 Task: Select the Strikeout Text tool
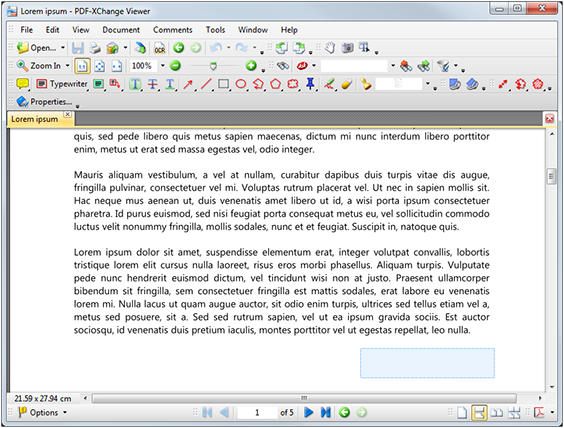pos(153,84)
